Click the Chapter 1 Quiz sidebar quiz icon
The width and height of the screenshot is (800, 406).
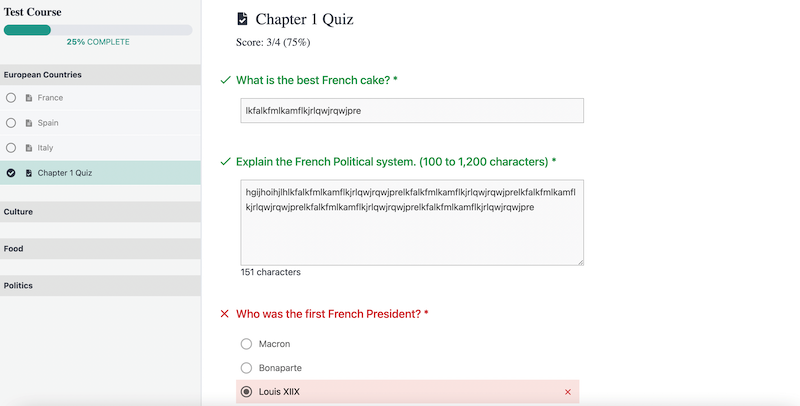tap(29, 173)
